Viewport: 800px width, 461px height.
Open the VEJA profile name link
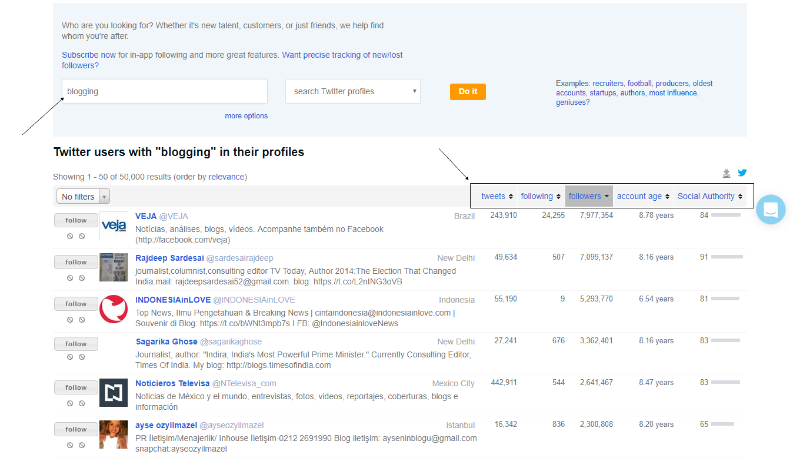(146, 216)
